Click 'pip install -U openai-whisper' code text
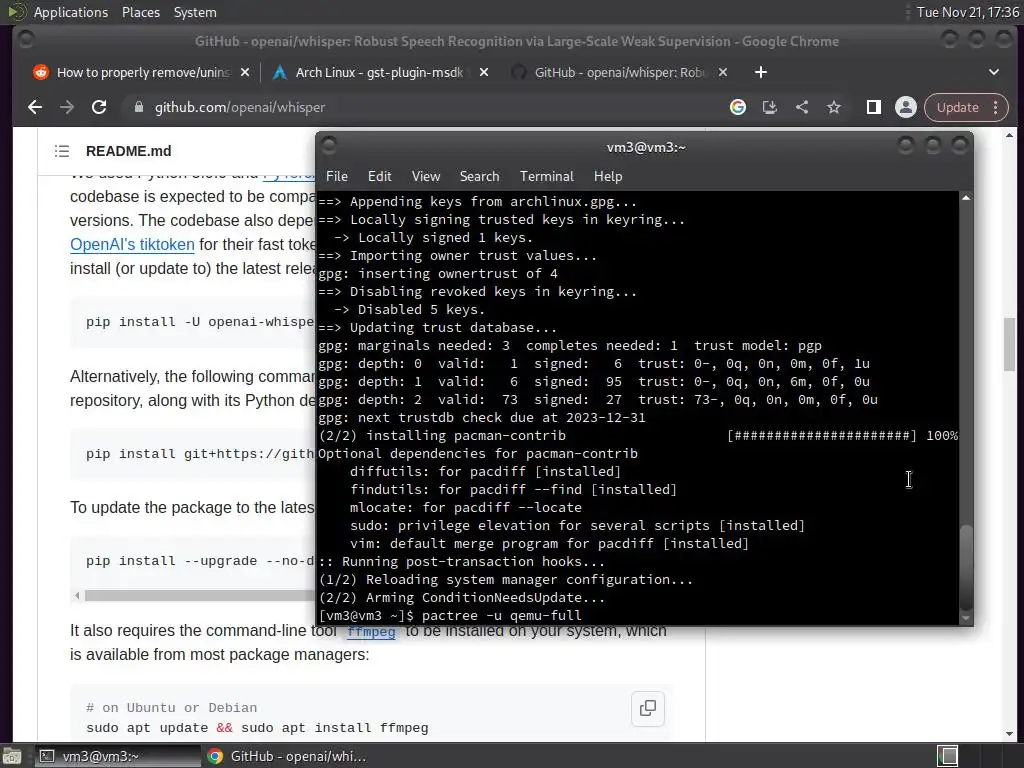This screenshot has height=768, width=1024. click(200, 322)
